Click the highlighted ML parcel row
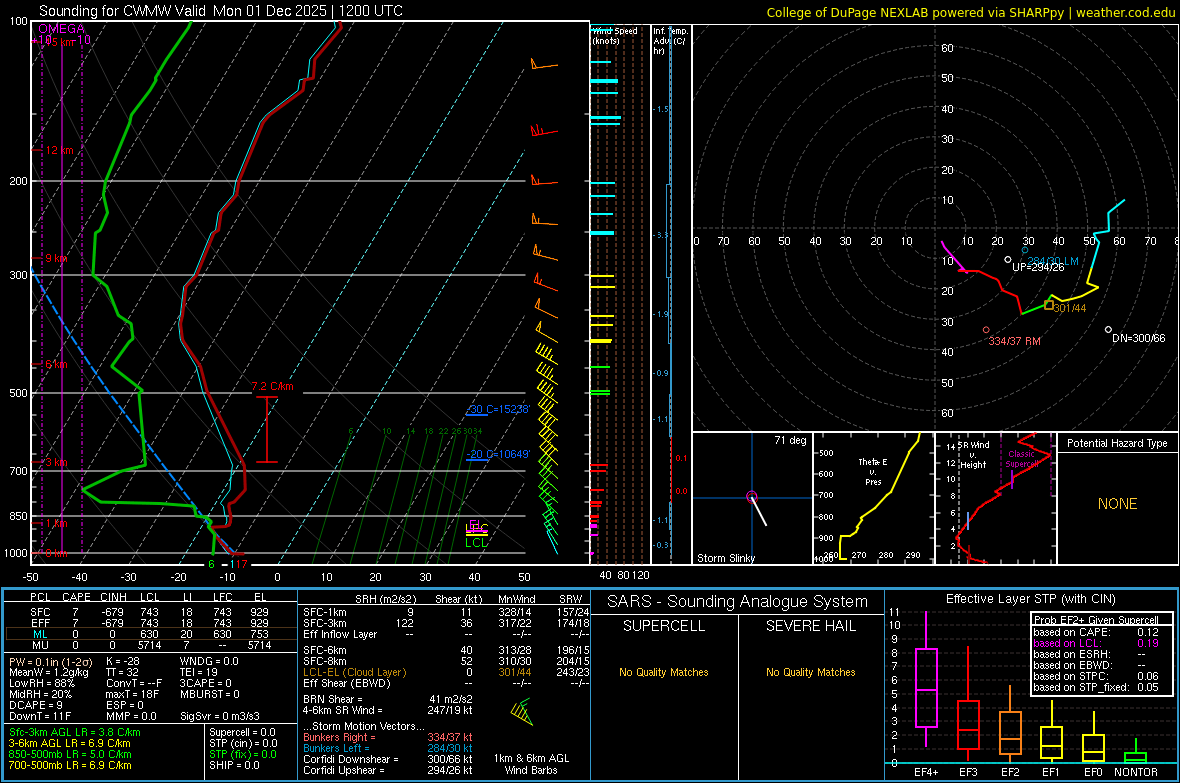 pos(151,634)
